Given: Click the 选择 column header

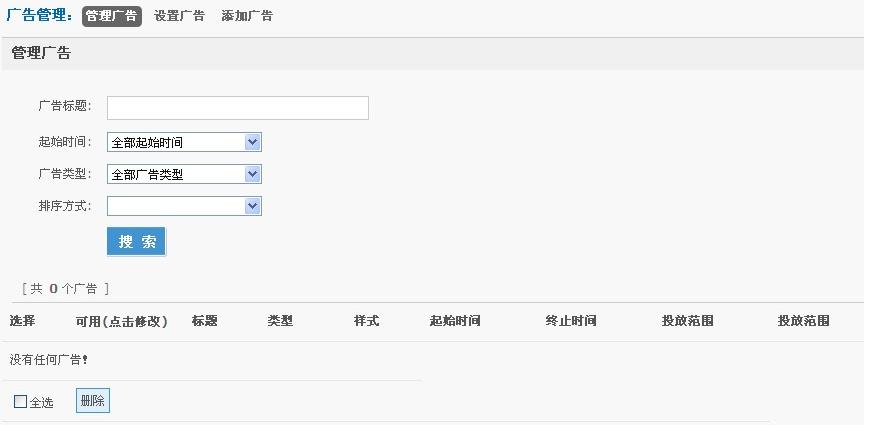Looking at the screenshot, I should point(22,321).
